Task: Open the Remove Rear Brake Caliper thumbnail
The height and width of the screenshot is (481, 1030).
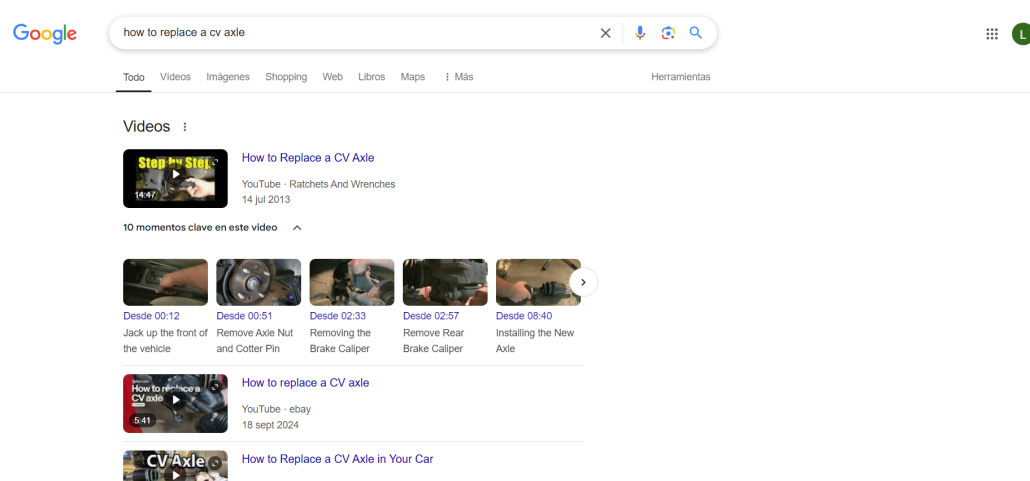Action: [445, 283]
